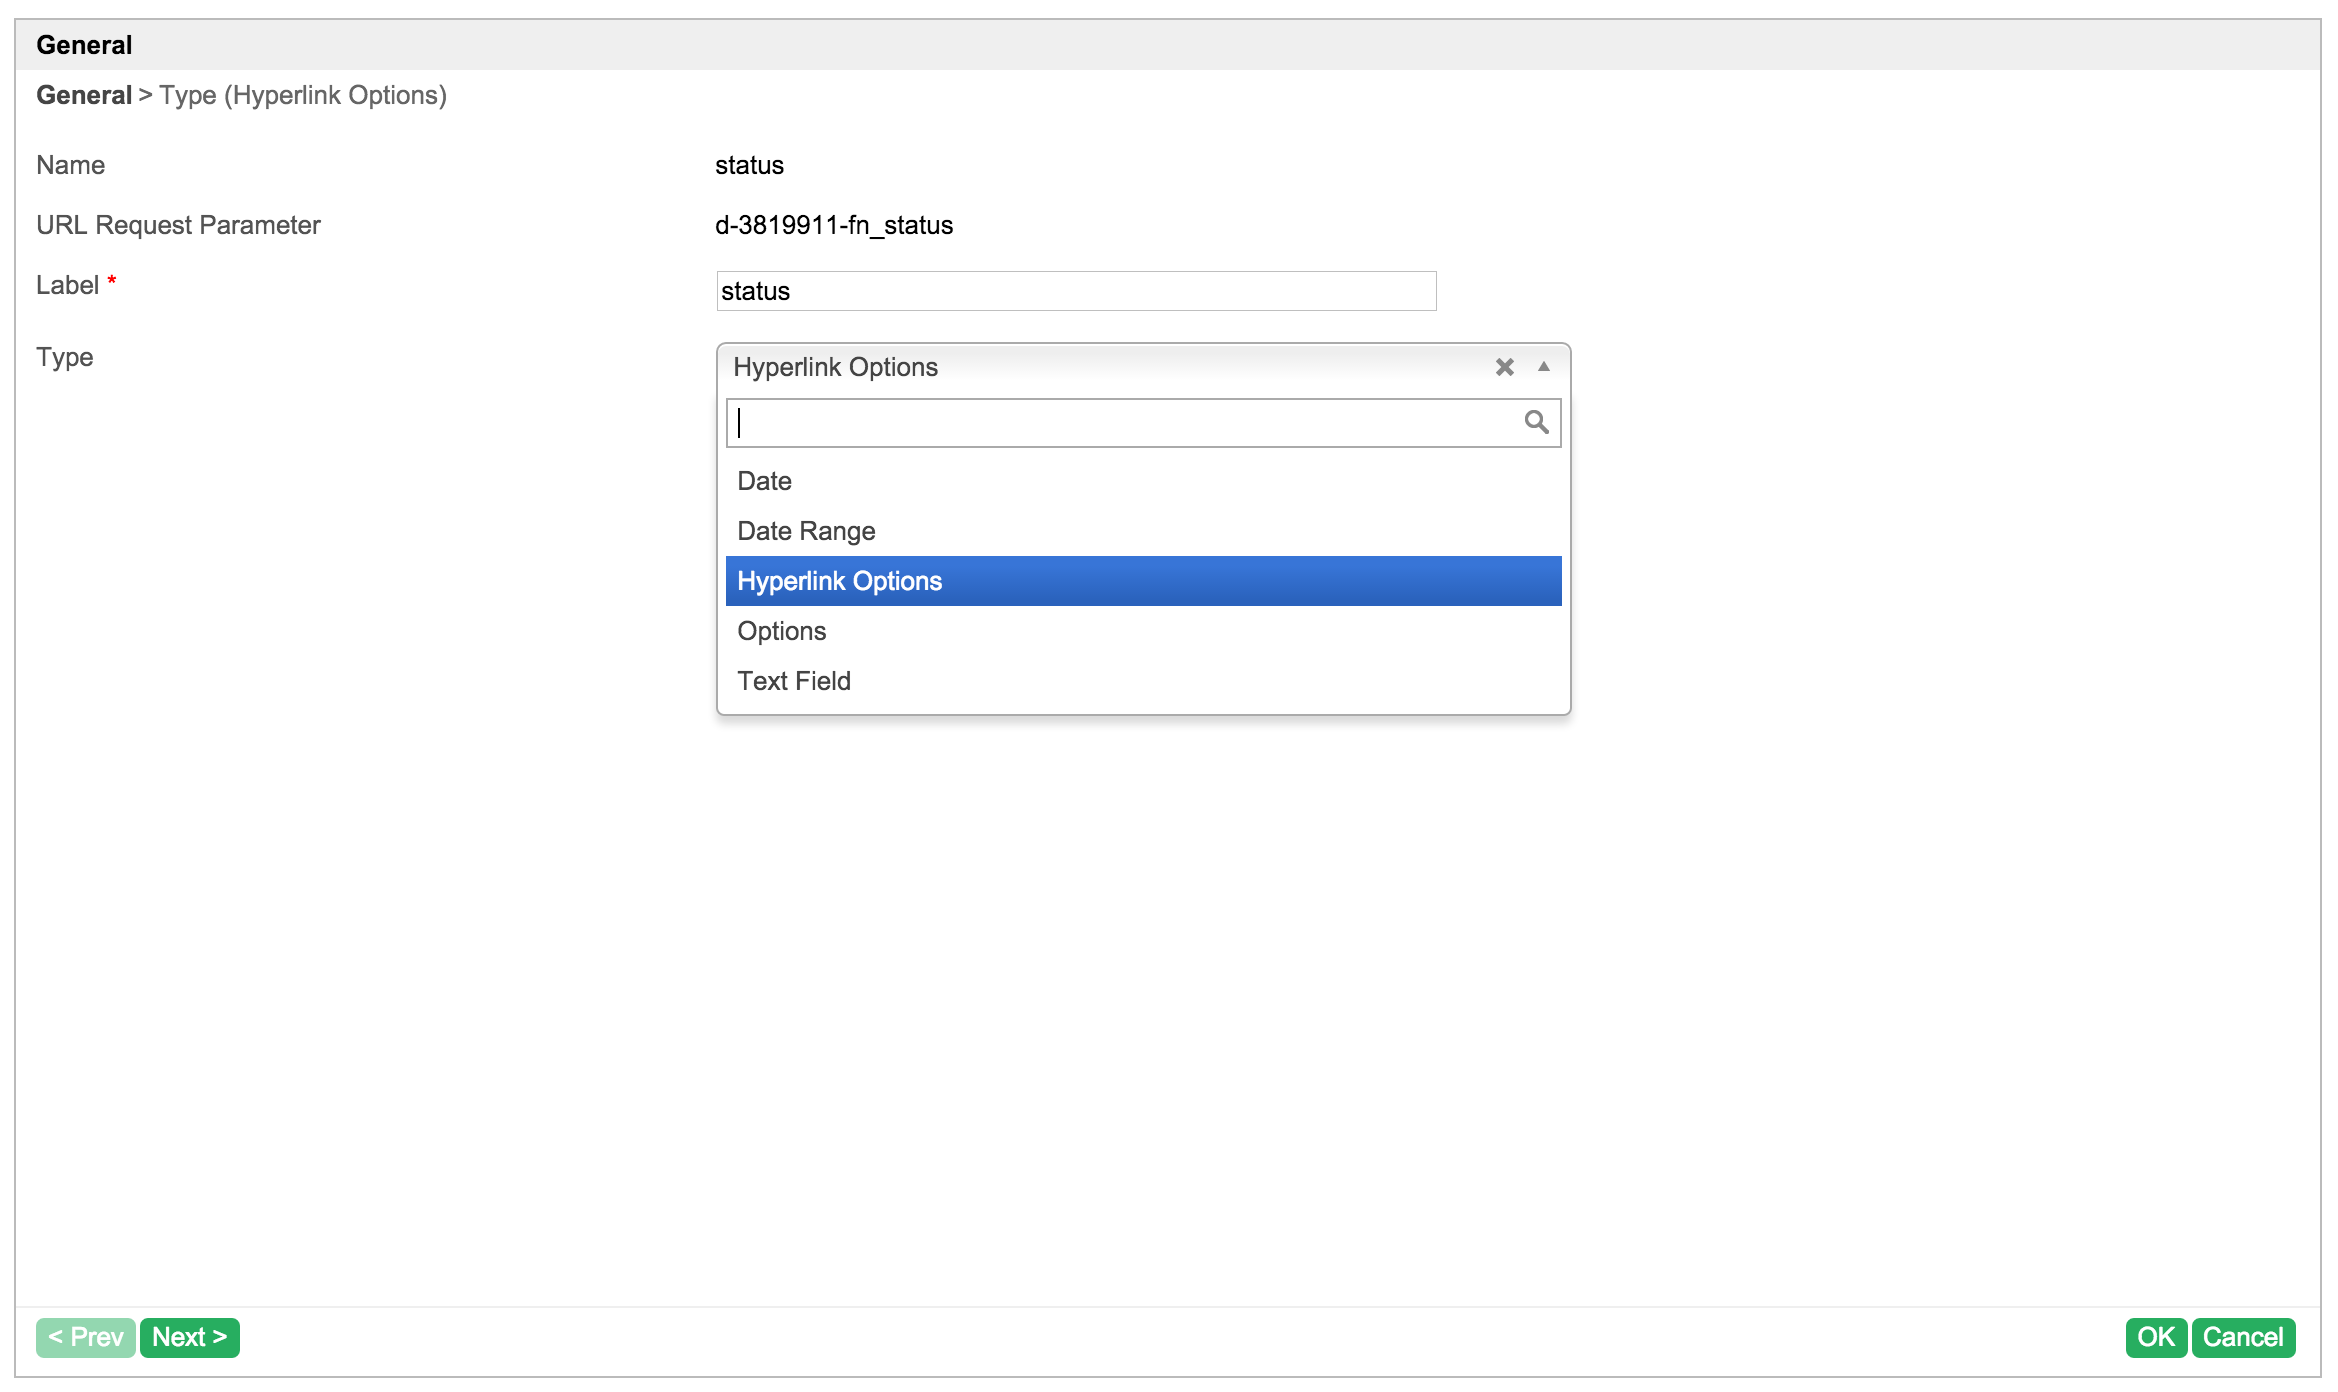2338x1392 pixels.
Task: Click the URL Request Parameter value text
Action: pos(834,225)
